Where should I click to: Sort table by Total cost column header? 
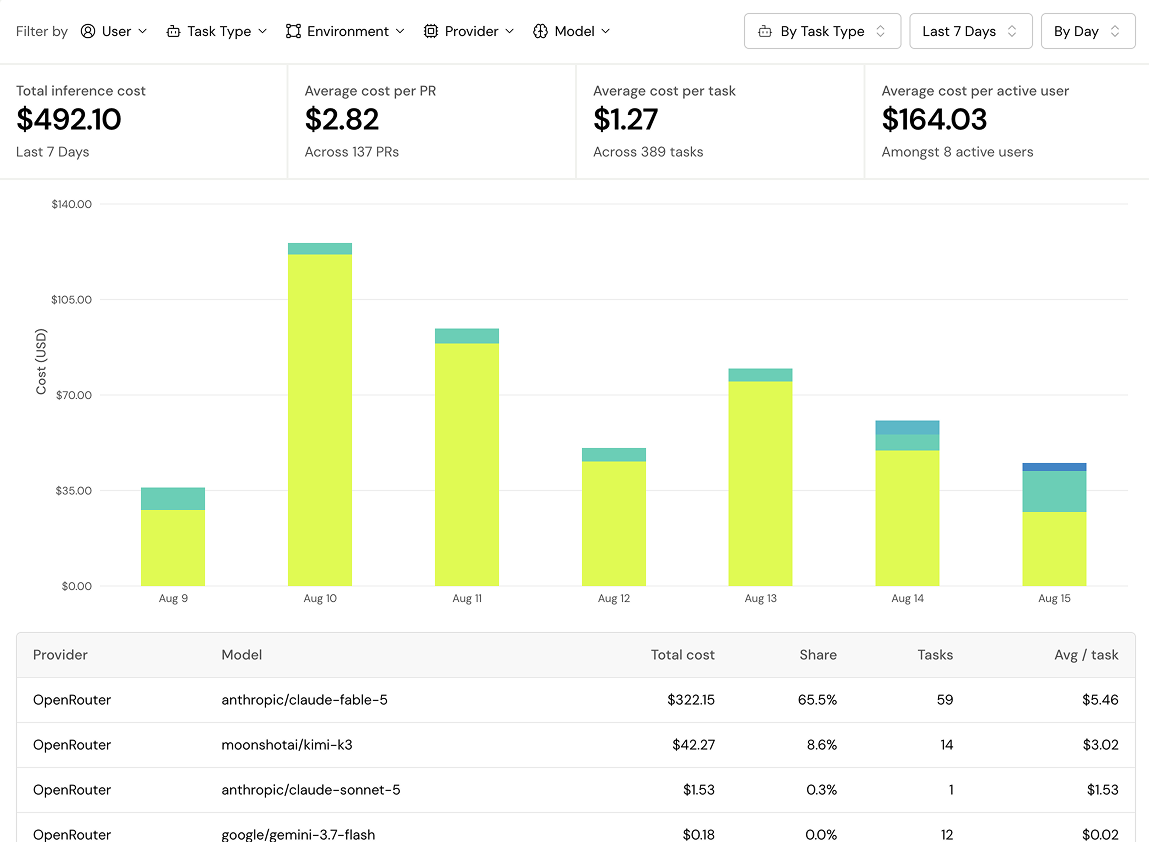[x=682, y=655]
